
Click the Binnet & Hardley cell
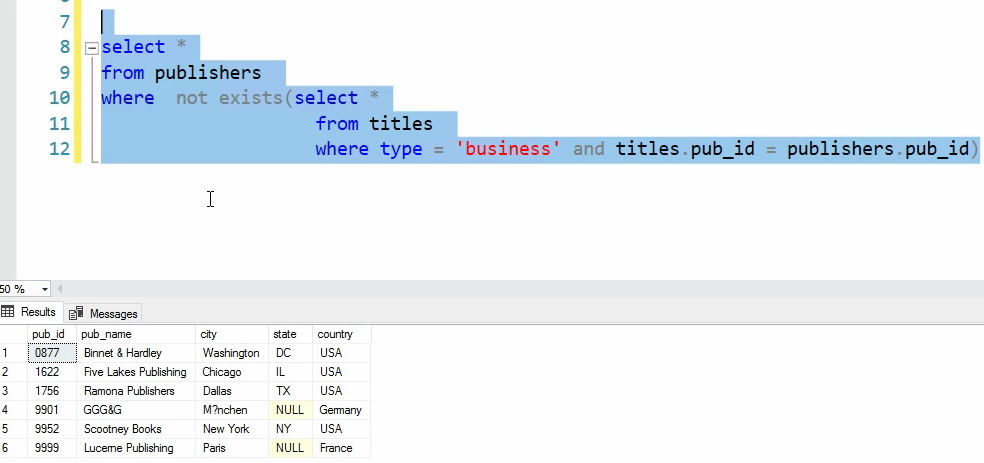pos(136,353)
